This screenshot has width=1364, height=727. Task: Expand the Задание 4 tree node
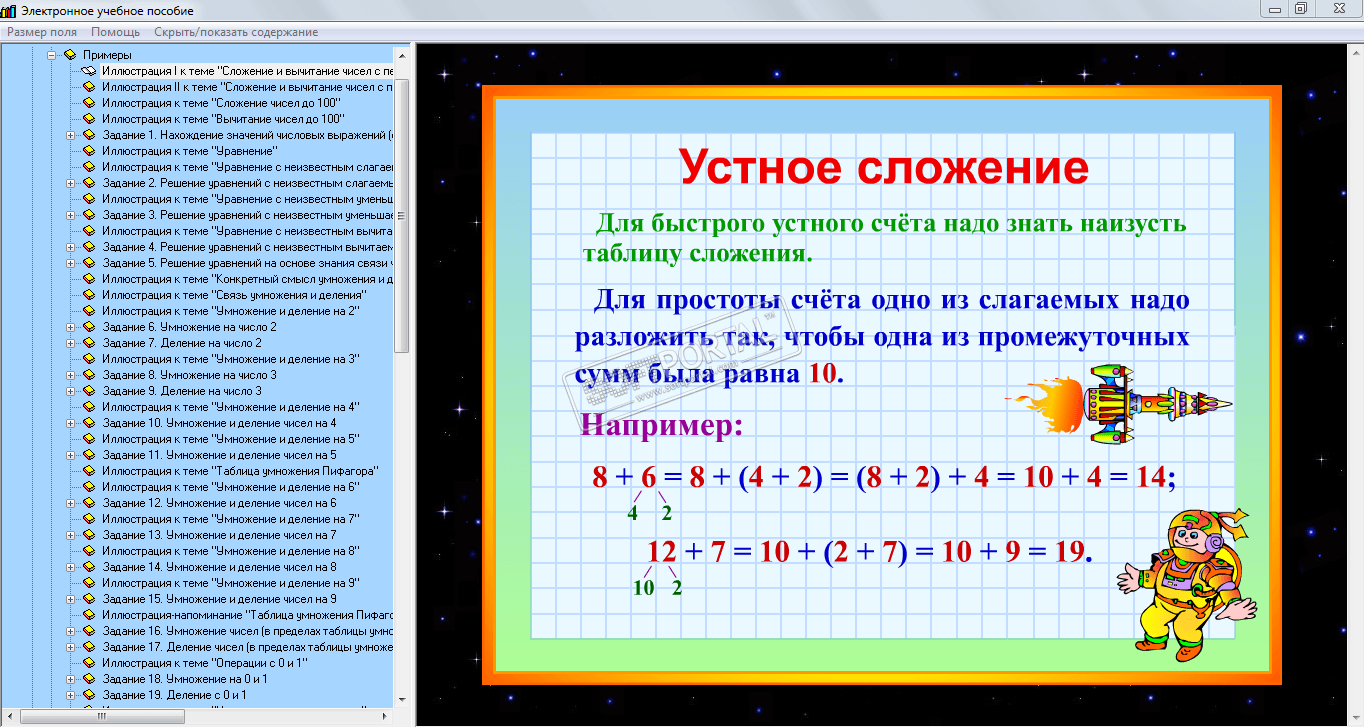(70, 247)
